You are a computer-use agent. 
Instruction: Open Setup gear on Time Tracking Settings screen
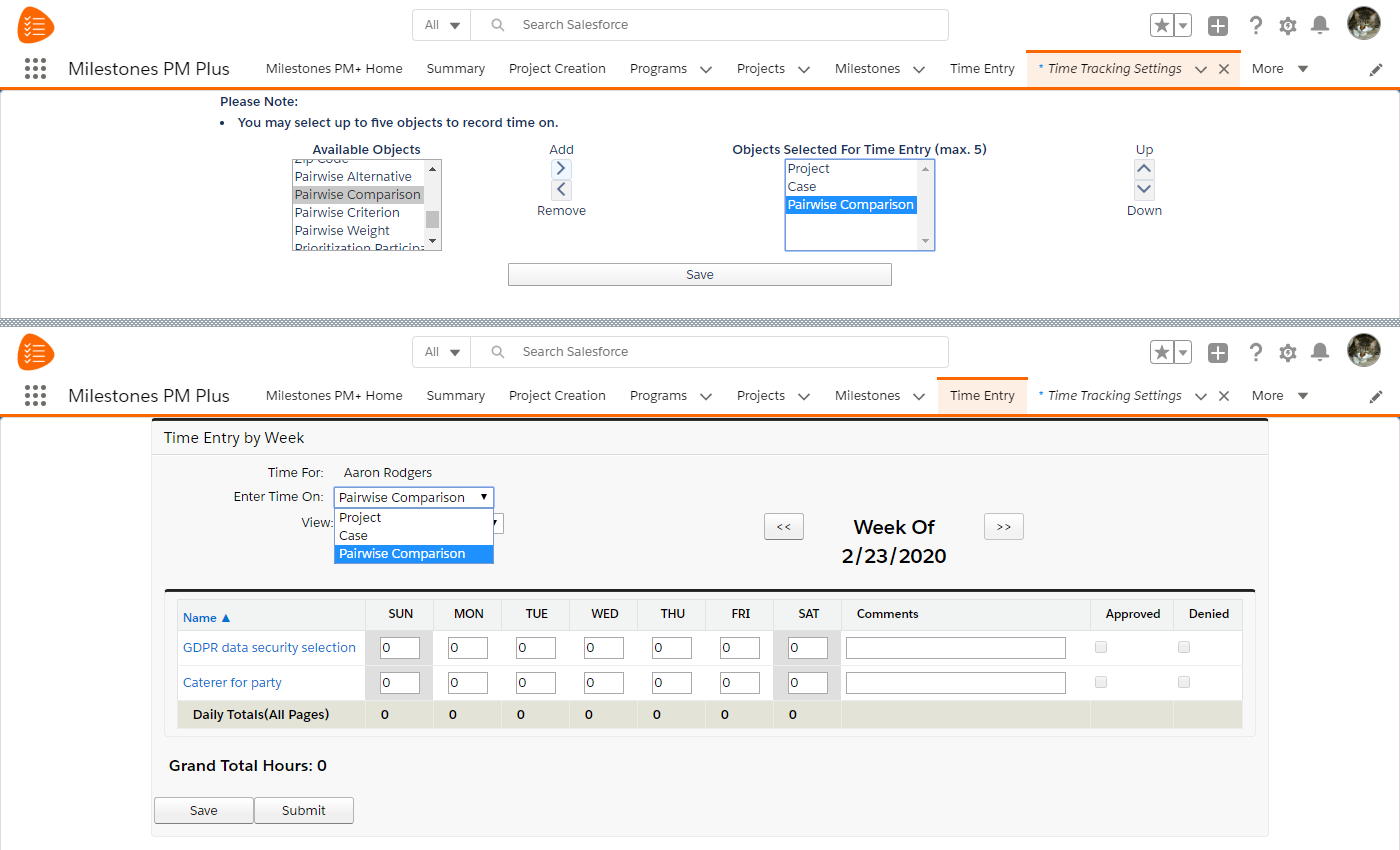pyautogui.click(x=1288, y=26)
